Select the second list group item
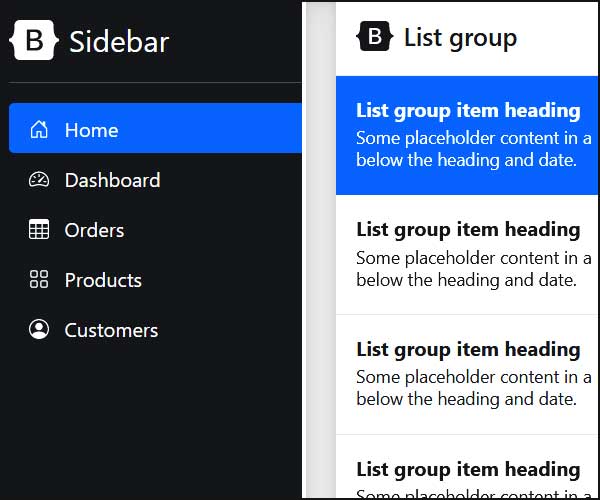 [467, 255]
